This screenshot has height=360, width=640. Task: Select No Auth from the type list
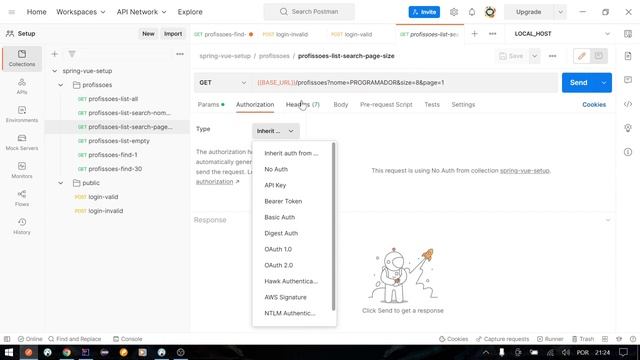[x=276, y=169]
